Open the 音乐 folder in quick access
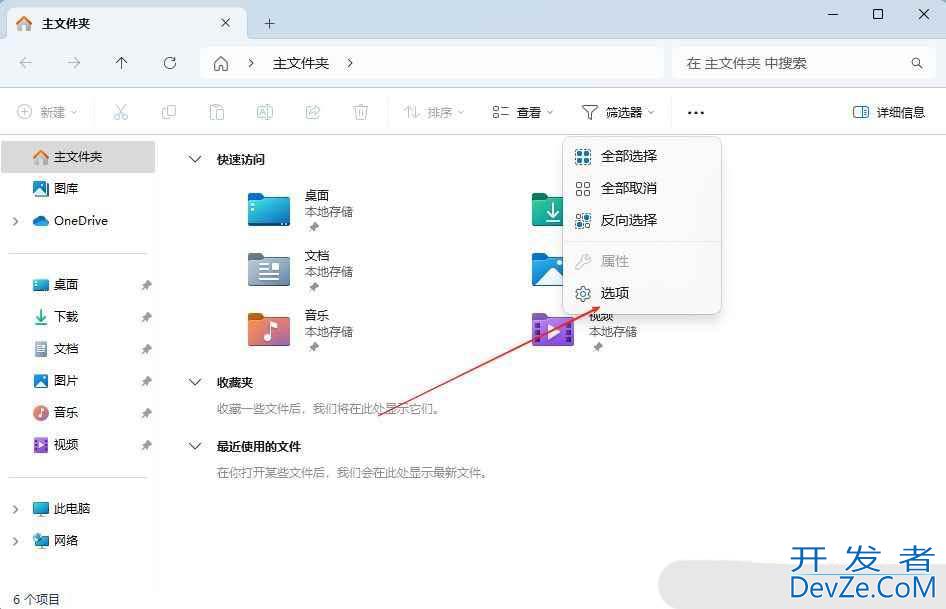 269,329
